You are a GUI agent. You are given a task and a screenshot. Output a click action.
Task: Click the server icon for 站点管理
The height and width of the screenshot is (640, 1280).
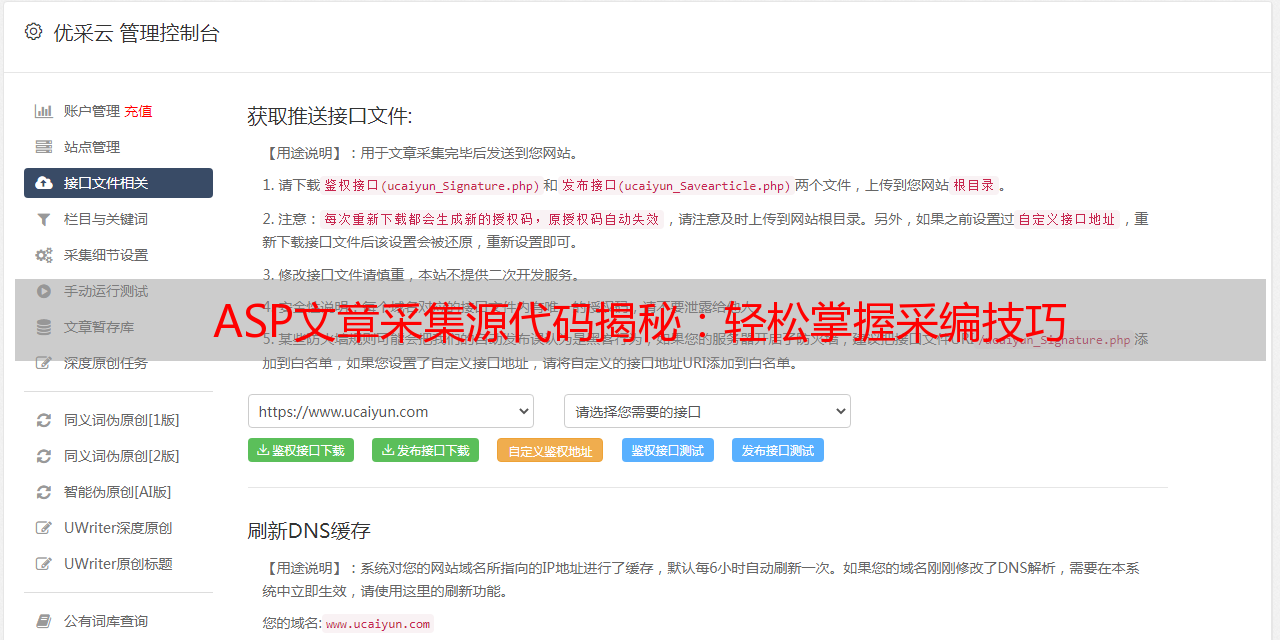[44, 147]
